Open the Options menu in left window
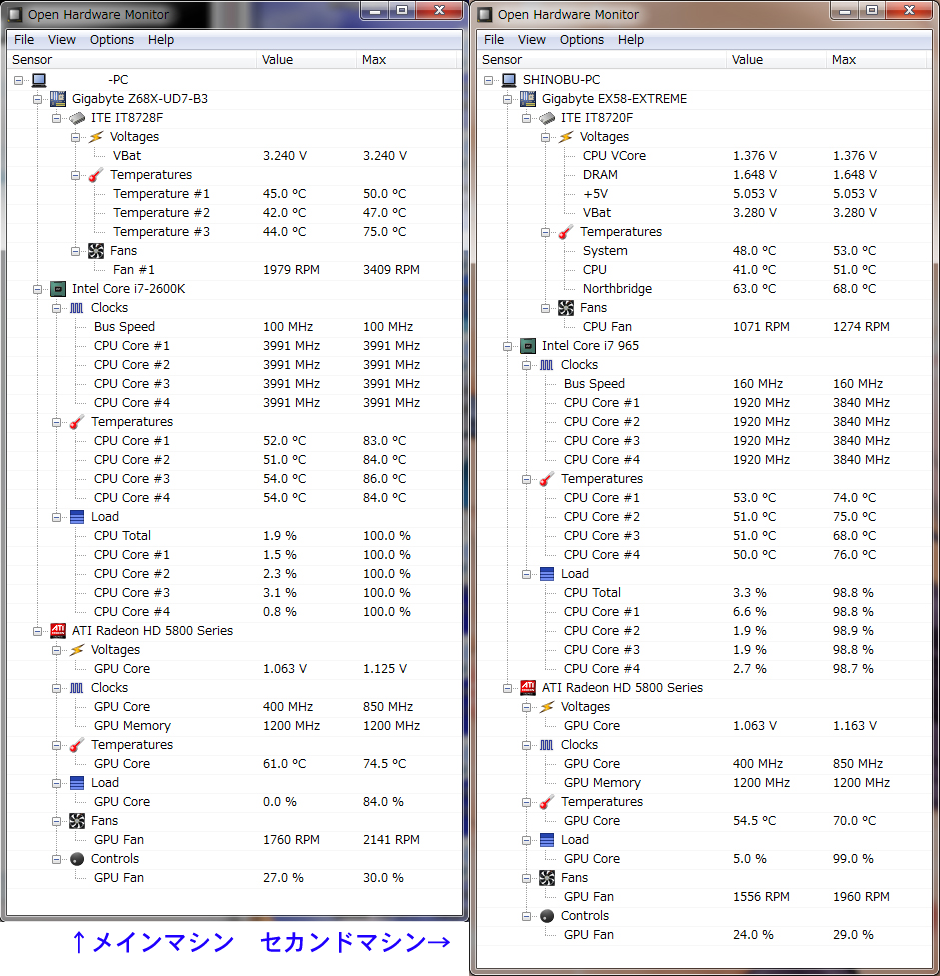Viewport: 940px width, 976px height. (111, 40)
